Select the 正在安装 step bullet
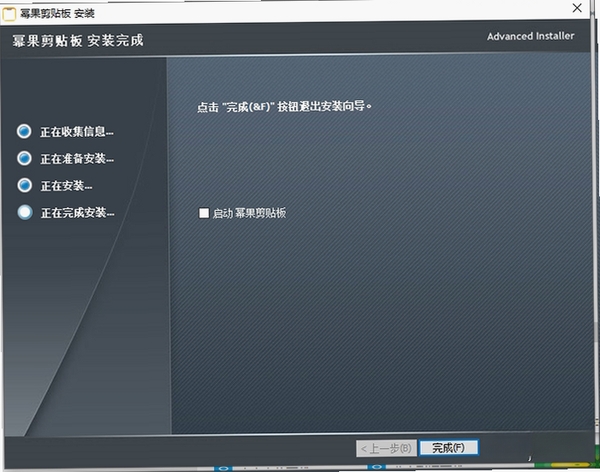Viewport: 600px width, 472px height. tap(25, 185)
